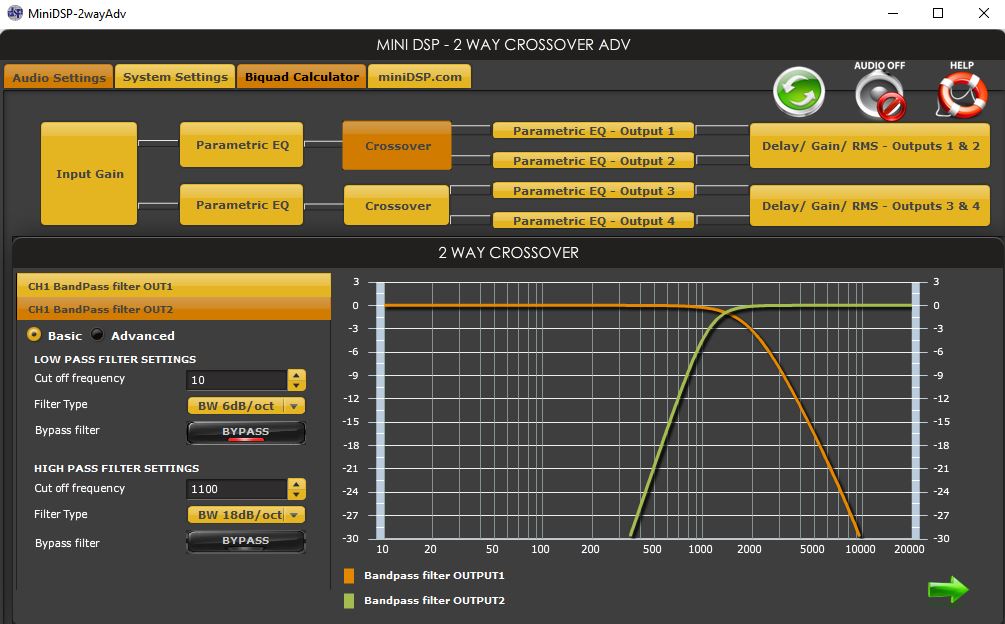Open the miniDSP.com tab
The image size is (1005, 624).
point(419,76)
